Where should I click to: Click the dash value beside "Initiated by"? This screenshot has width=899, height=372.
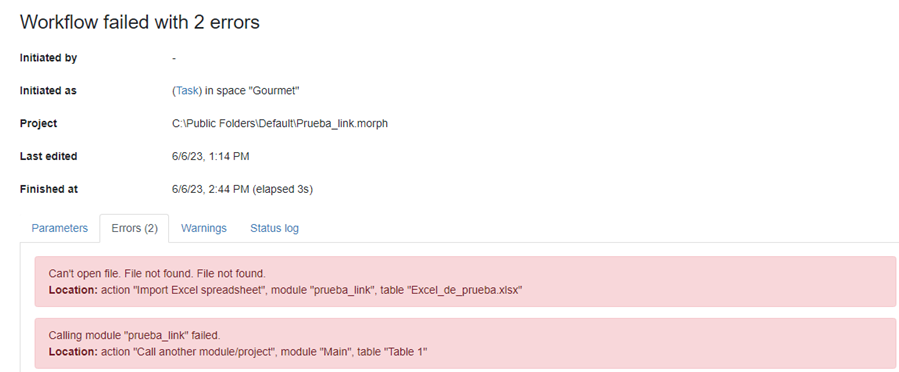coord(174,58)
